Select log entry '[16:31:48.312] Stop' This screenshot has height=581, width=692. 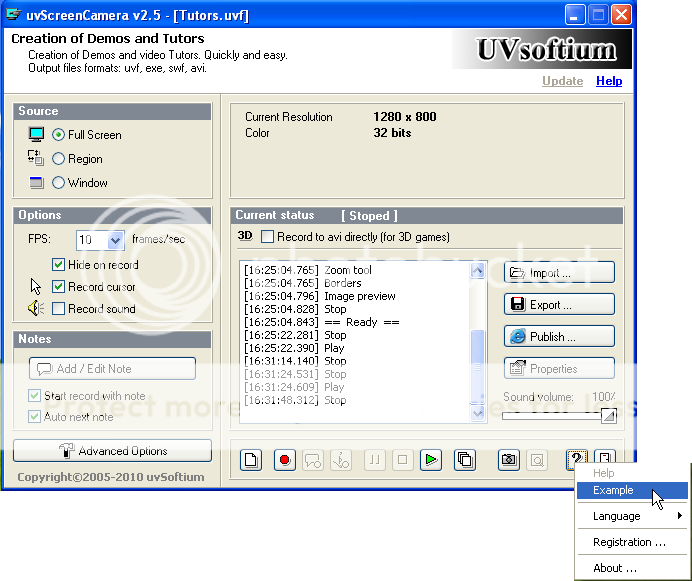[295, 400]
